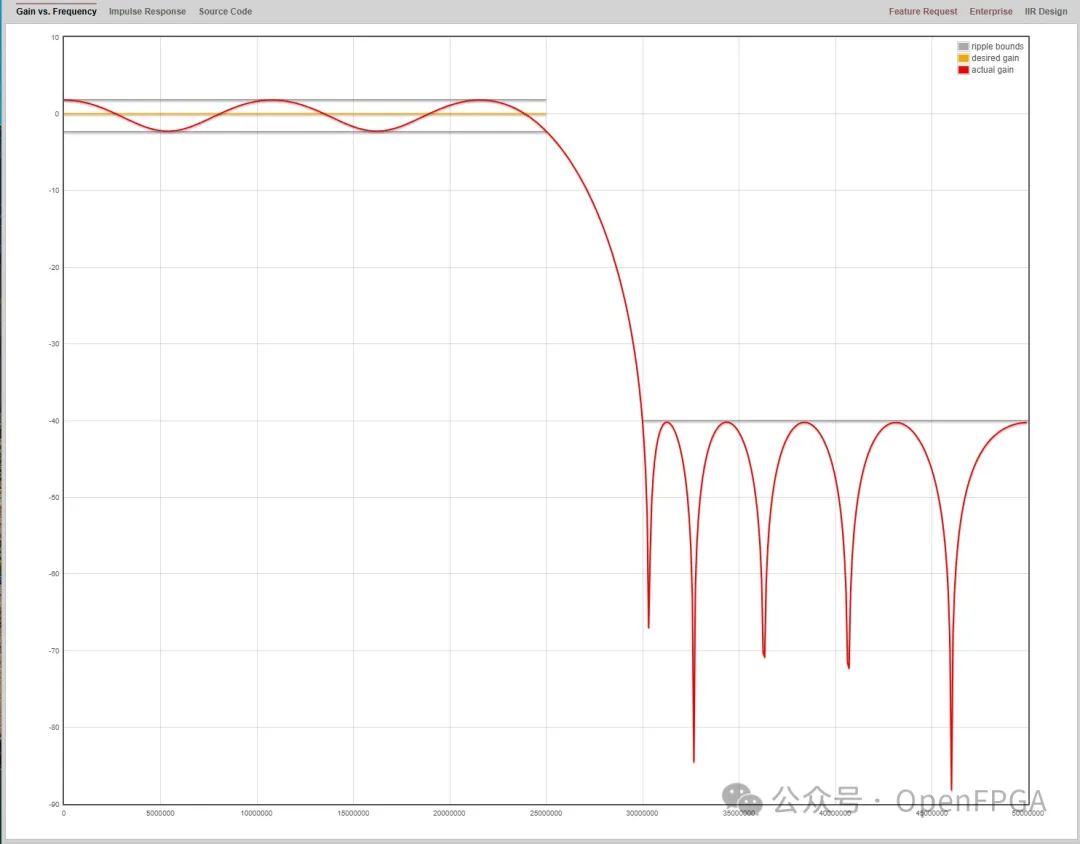
Task: Select the 'ripple bounds' legend label
Action: click(x=997, y=47)
